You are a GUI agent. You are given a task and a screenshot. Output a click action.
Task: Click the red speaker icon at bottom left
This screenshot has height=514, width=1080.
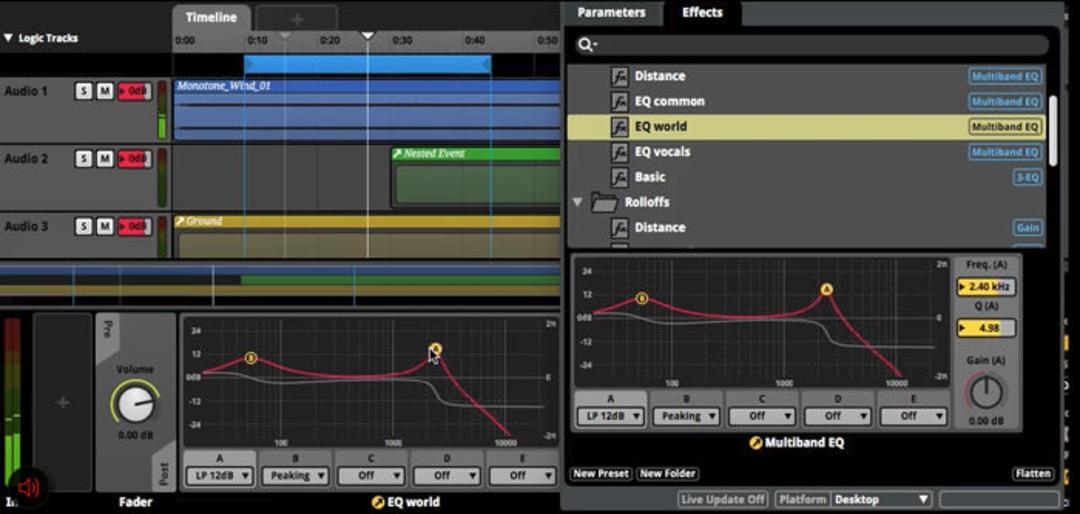[28, 489]
